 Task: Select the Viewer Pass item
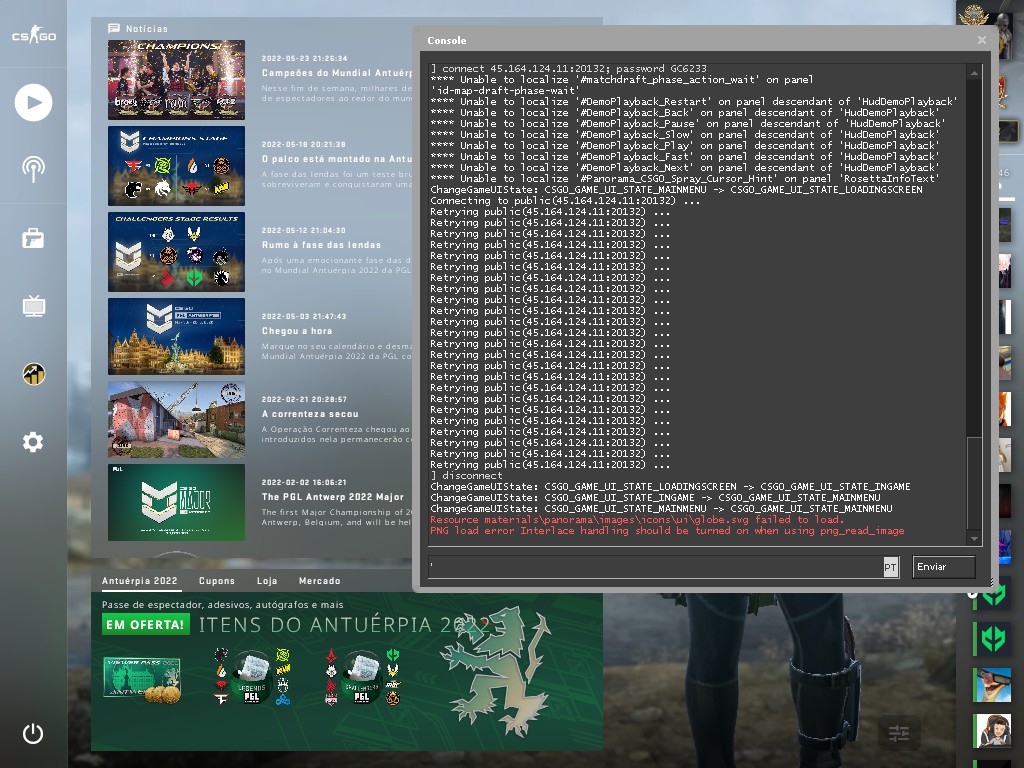click(142, 679)
